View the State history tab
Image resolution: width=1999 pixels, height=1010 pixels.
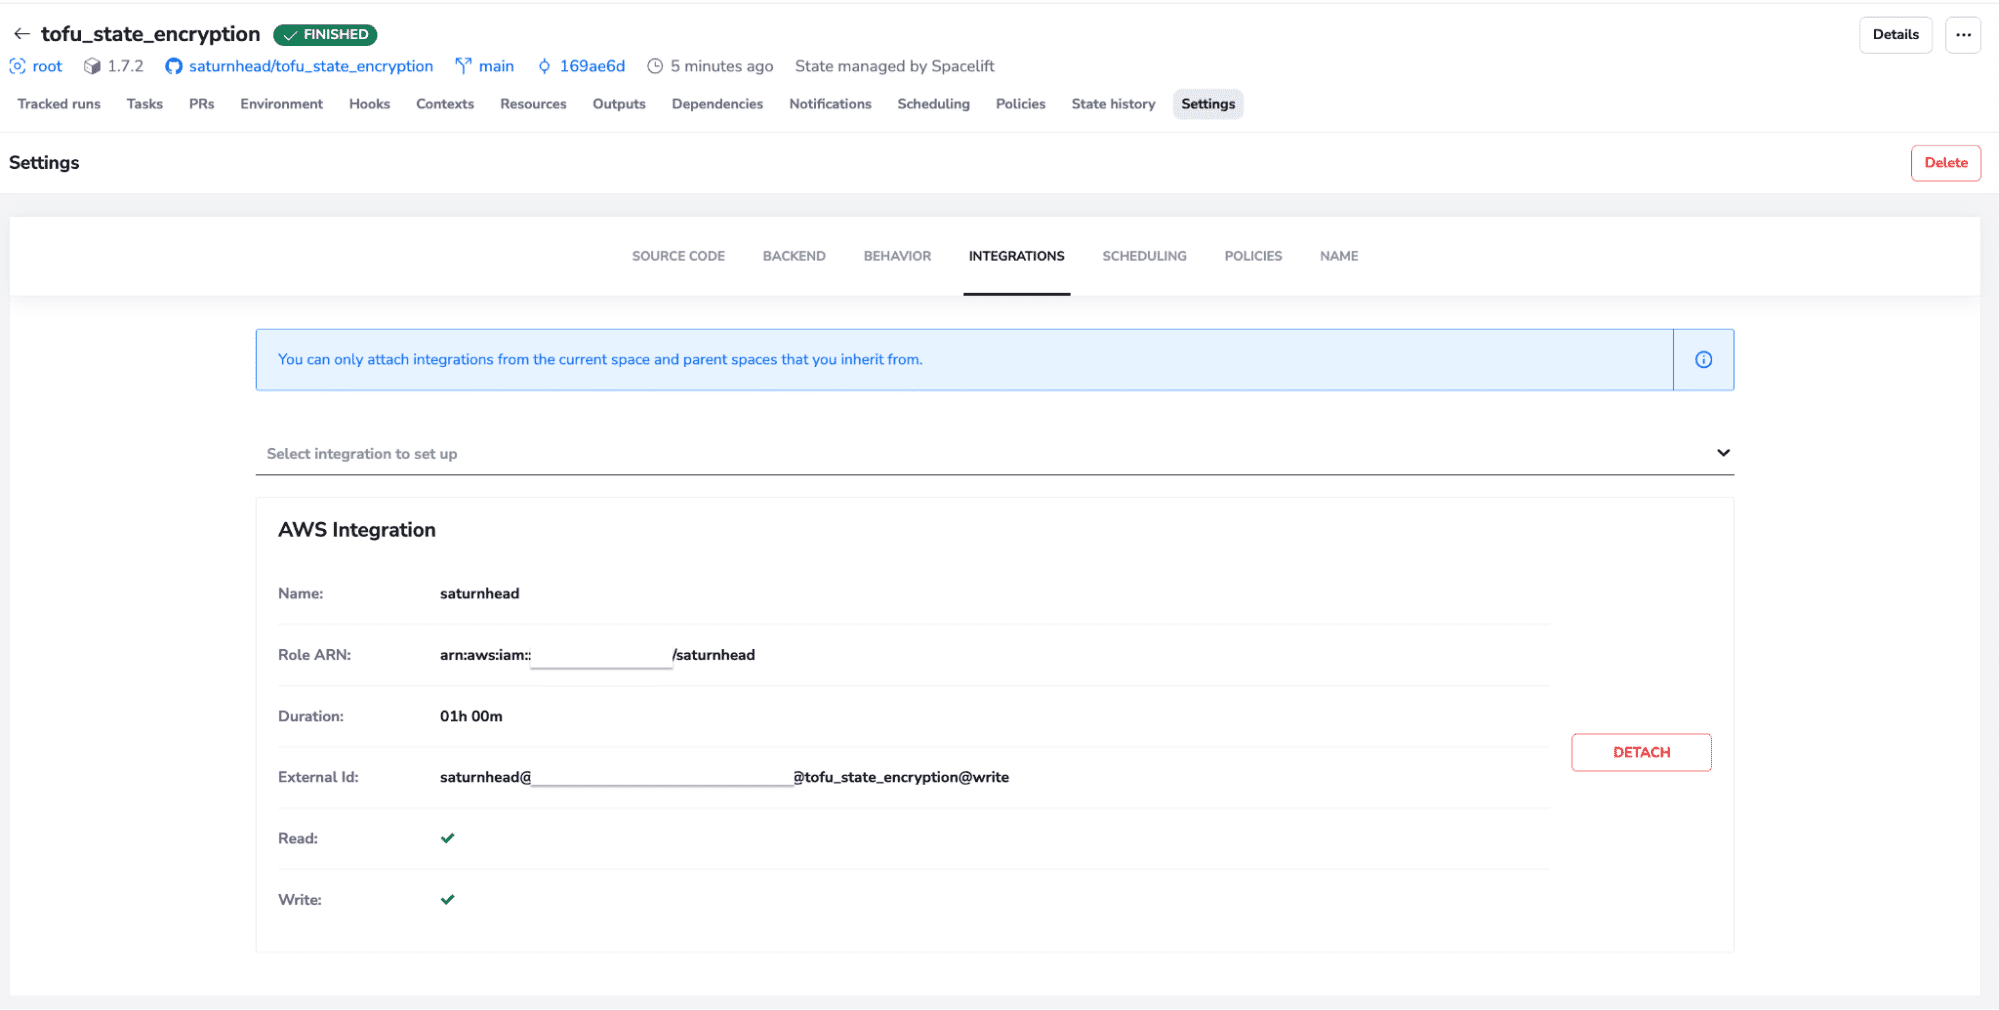point(1113,104)
